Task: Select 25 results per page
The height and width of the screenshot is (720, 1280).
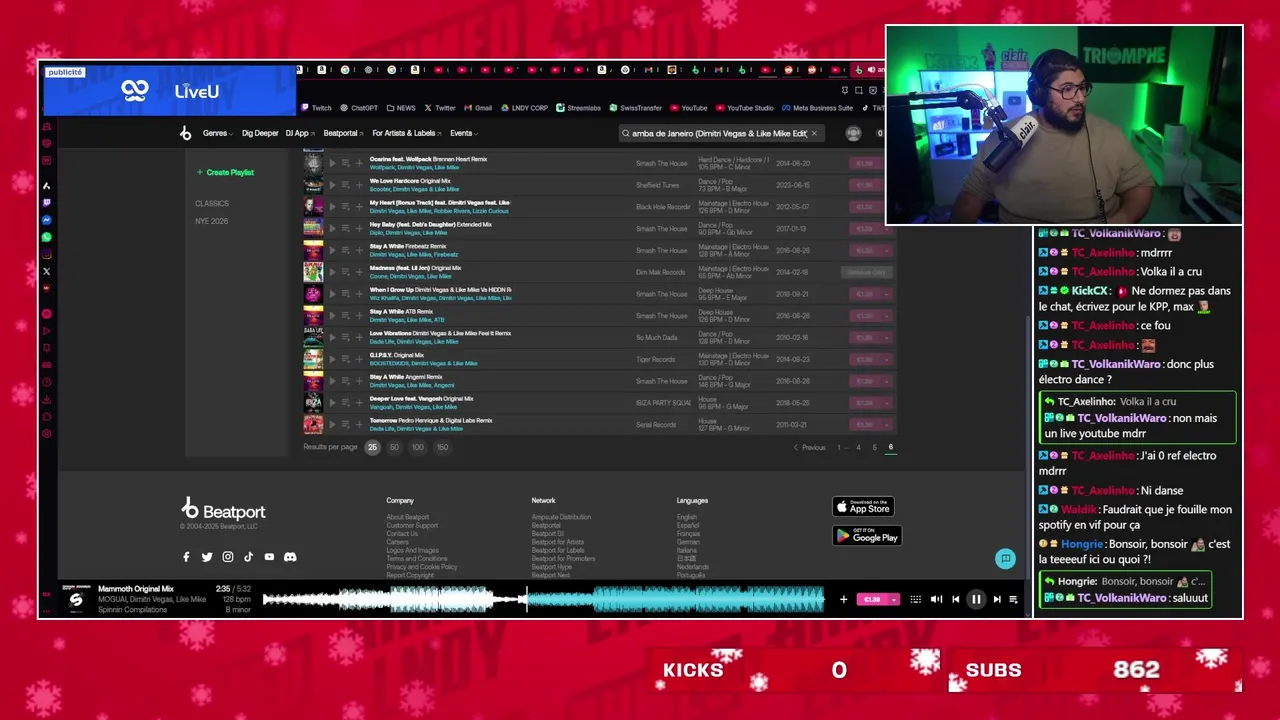Action: [372, 447]
